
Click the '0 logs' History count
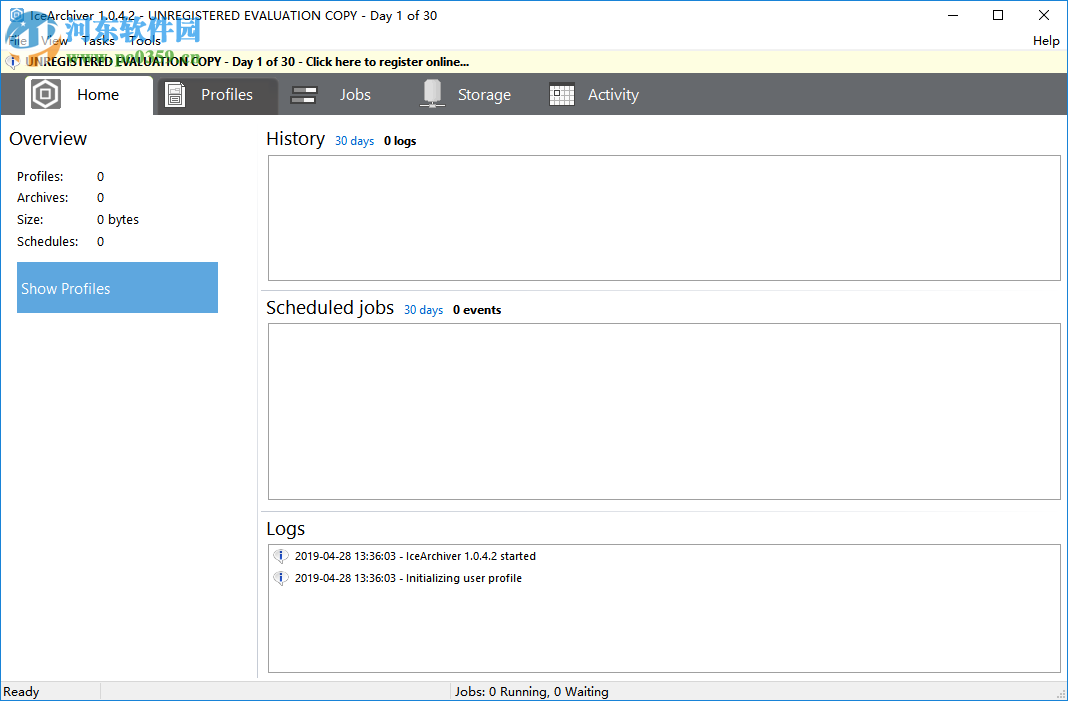pos(400,141)
